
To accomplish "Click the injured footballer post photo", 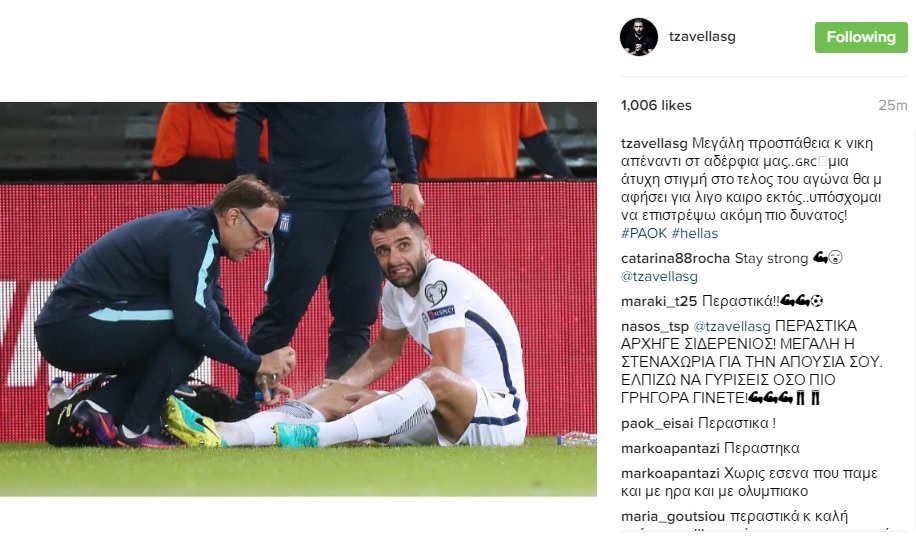I will pos(298,299).
